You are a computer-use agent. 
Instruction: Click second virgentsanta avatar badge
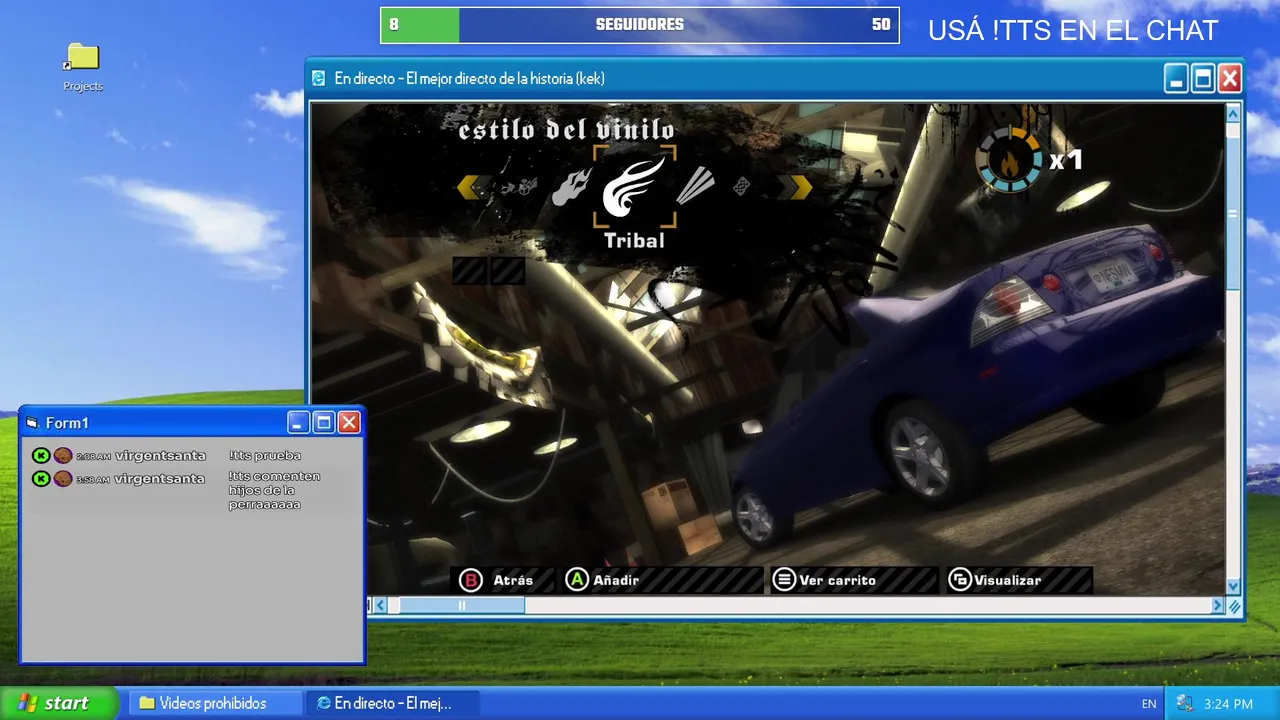coord(63,479)
